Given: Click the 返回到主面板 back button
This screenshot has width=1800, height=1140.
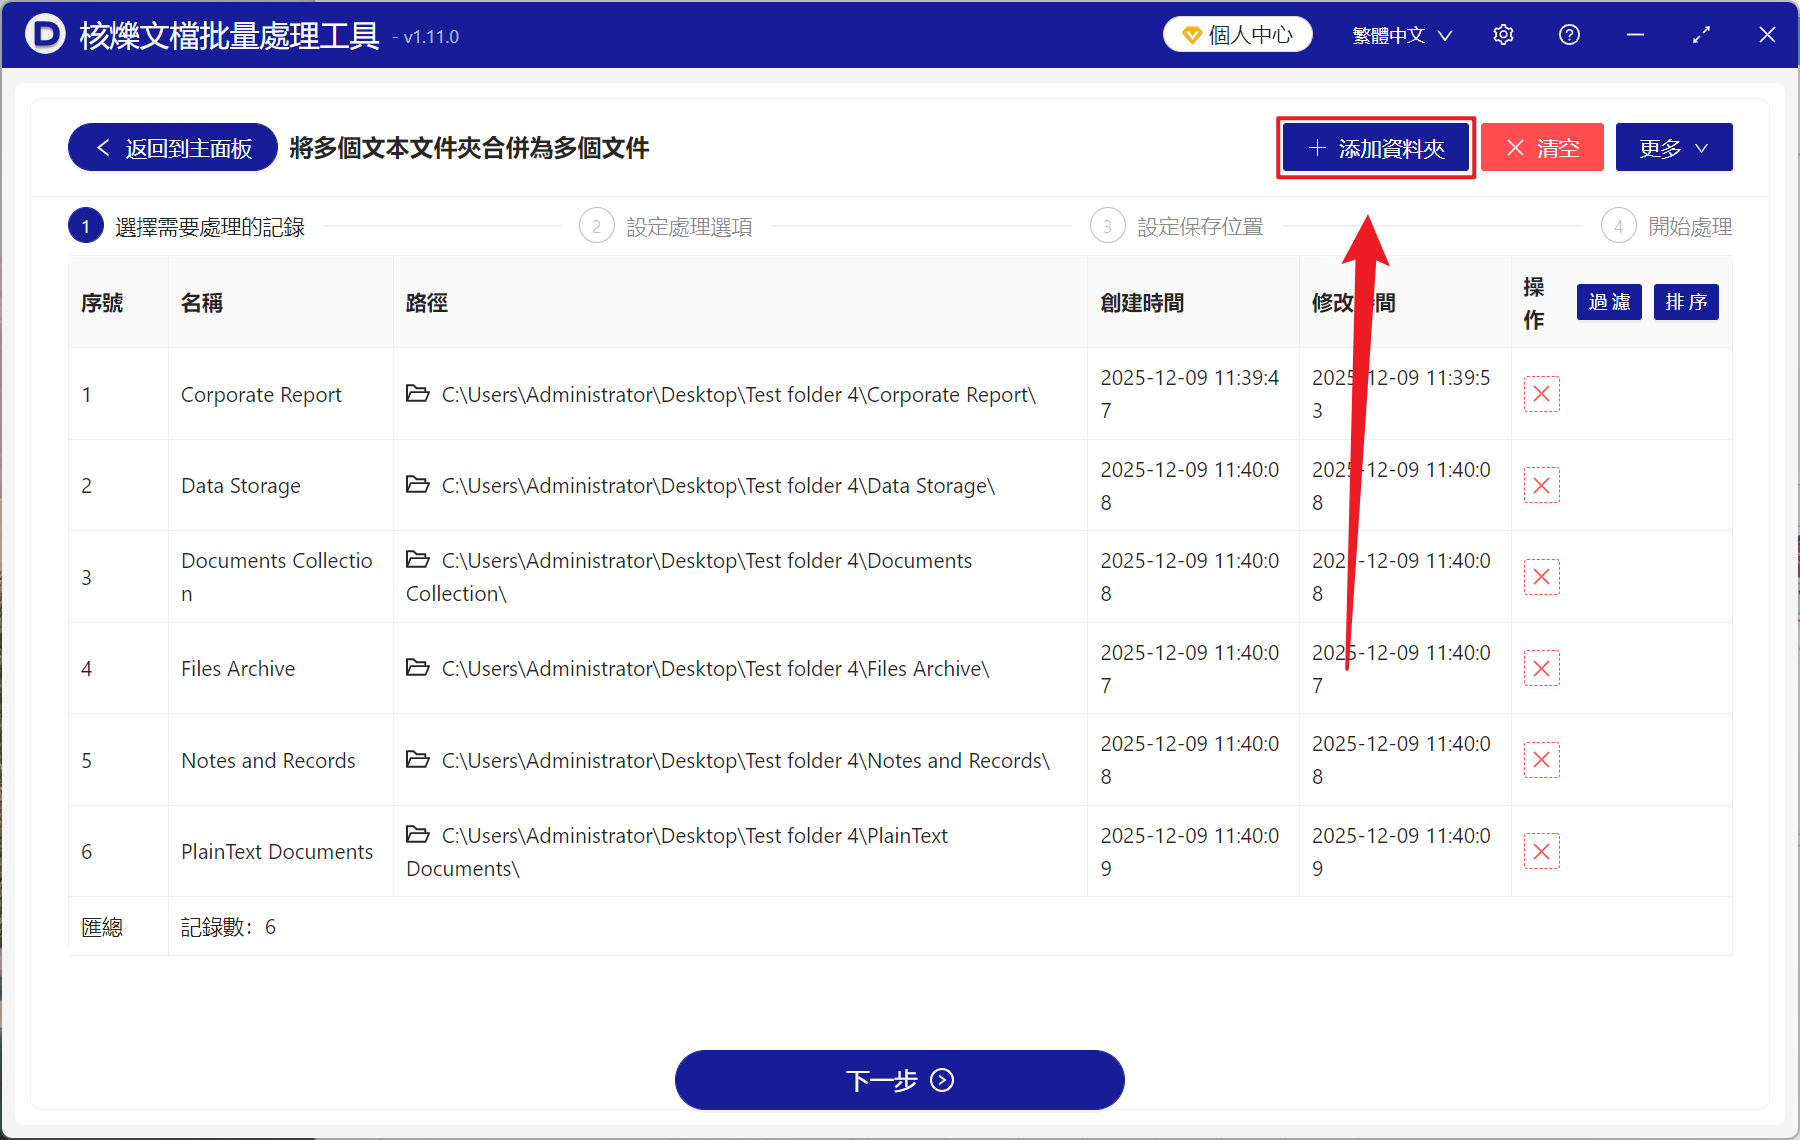Looking at the screenshot, I should coord(171,147).
